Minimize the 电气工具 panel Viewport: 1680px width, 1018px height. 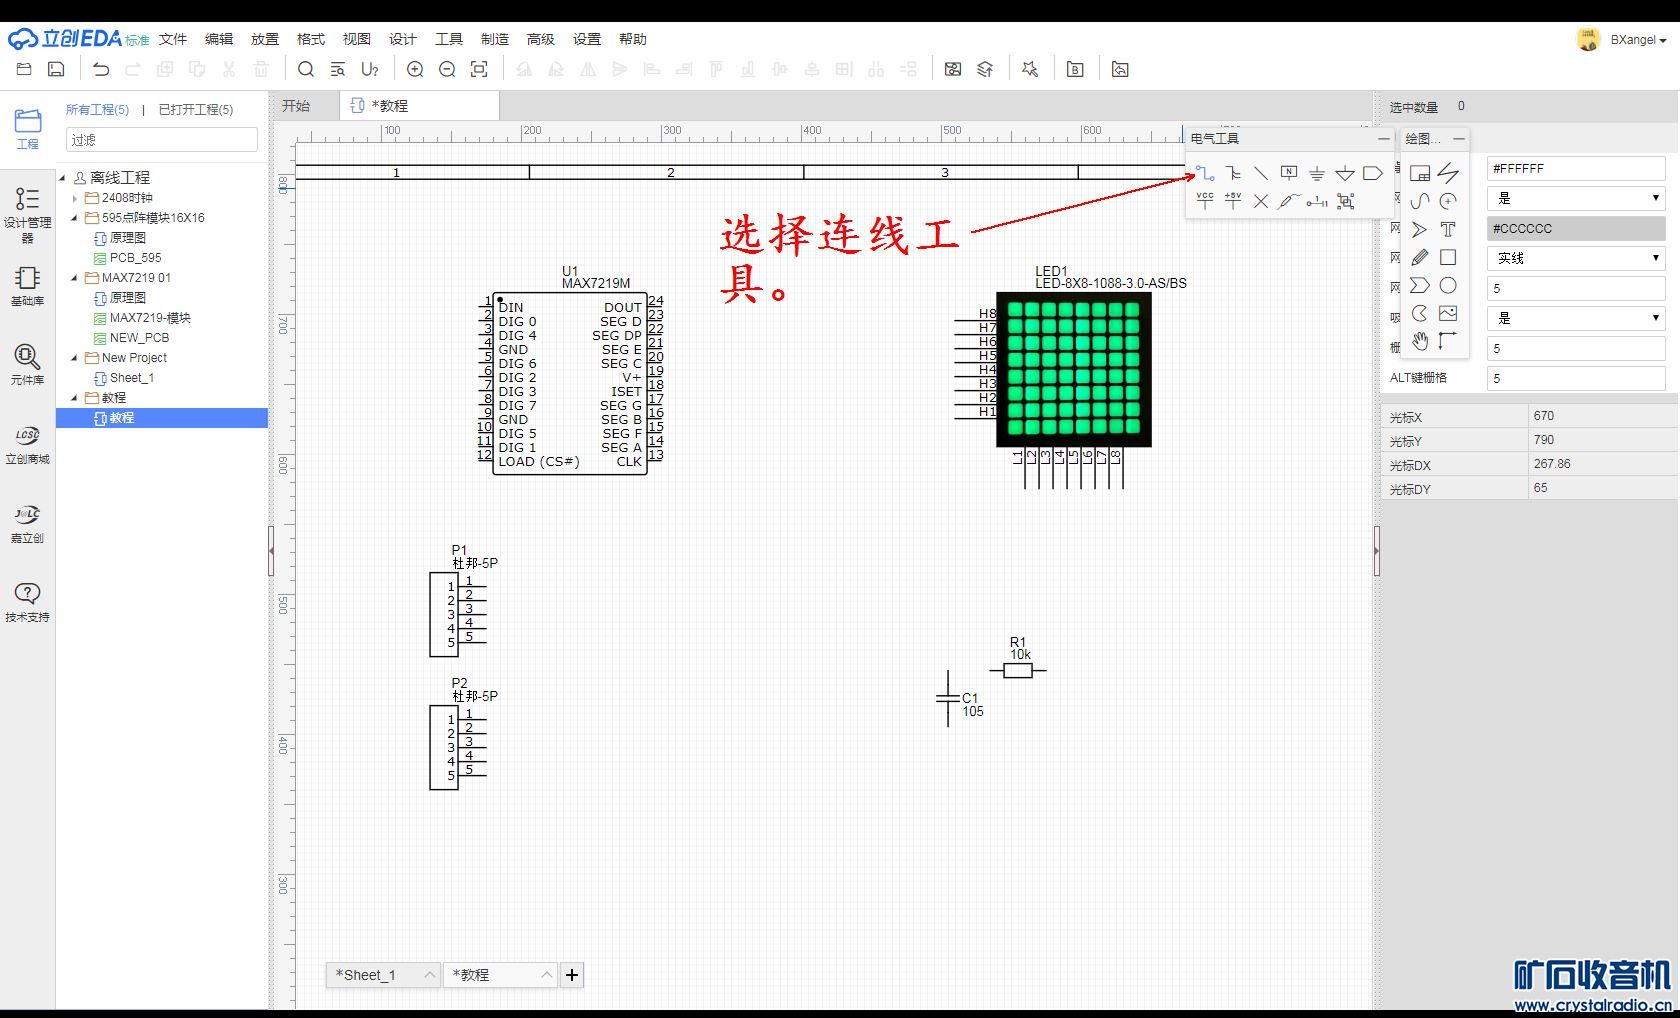coord(1383,139)
